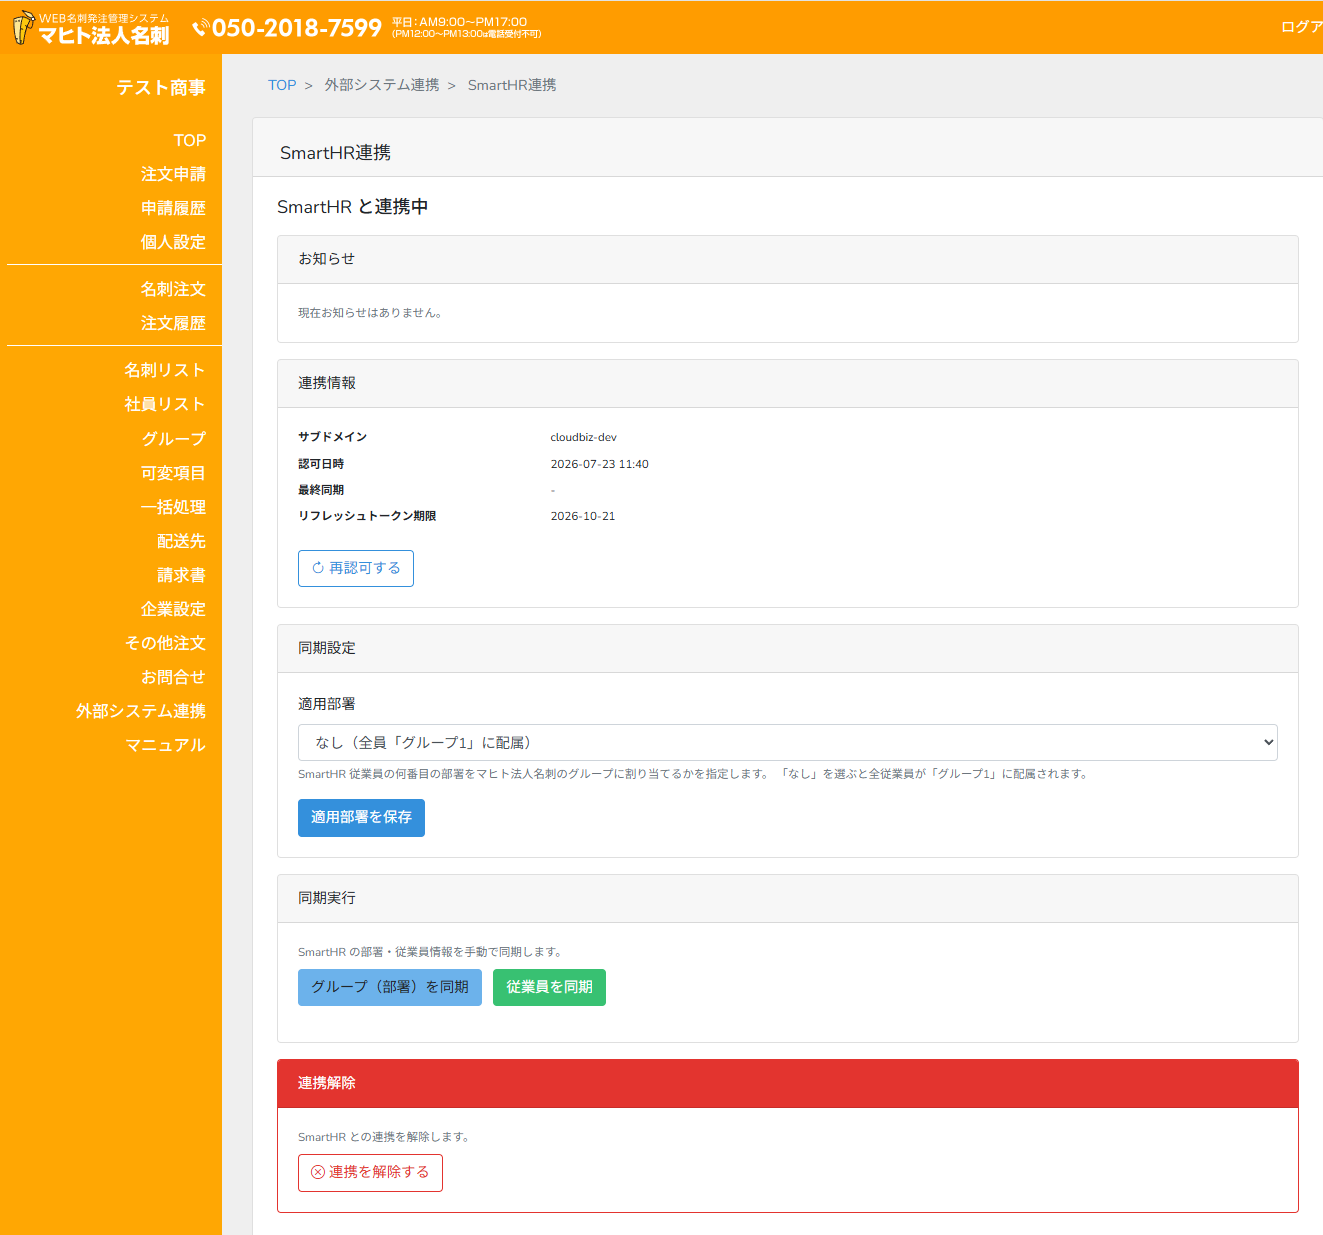Select 個人設定 in the sidebar
Screen dimensions: 1323x1235
tap(173, 242)
